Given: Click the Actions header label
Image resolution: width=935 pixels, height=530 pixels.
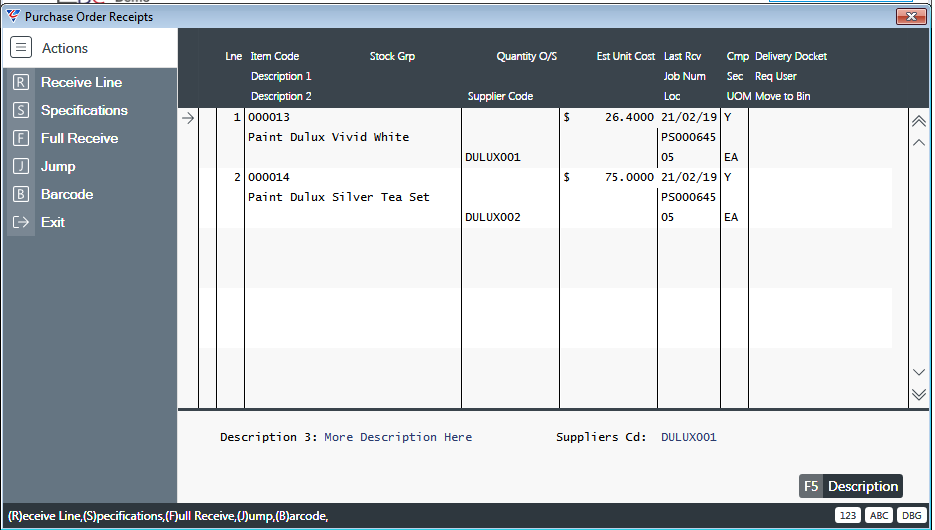Looking at the screenshot, I should (x=64, y=48).
